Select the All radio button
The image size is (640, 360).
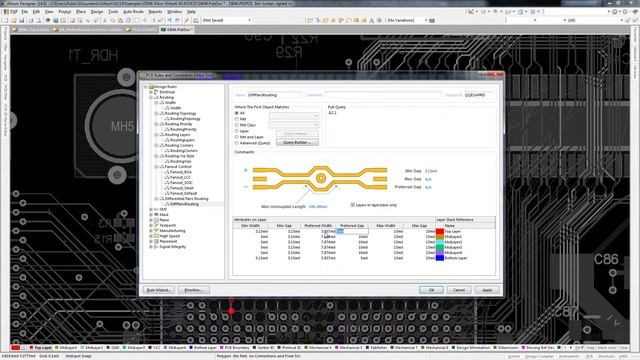tap(237, 113)
